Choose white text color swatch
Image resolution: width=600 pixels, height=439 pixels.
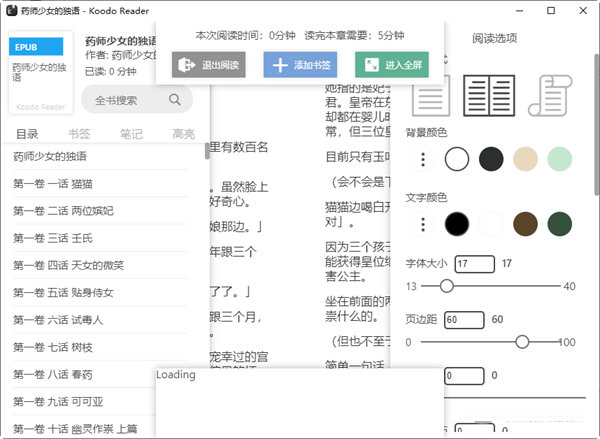pos(491,224)
